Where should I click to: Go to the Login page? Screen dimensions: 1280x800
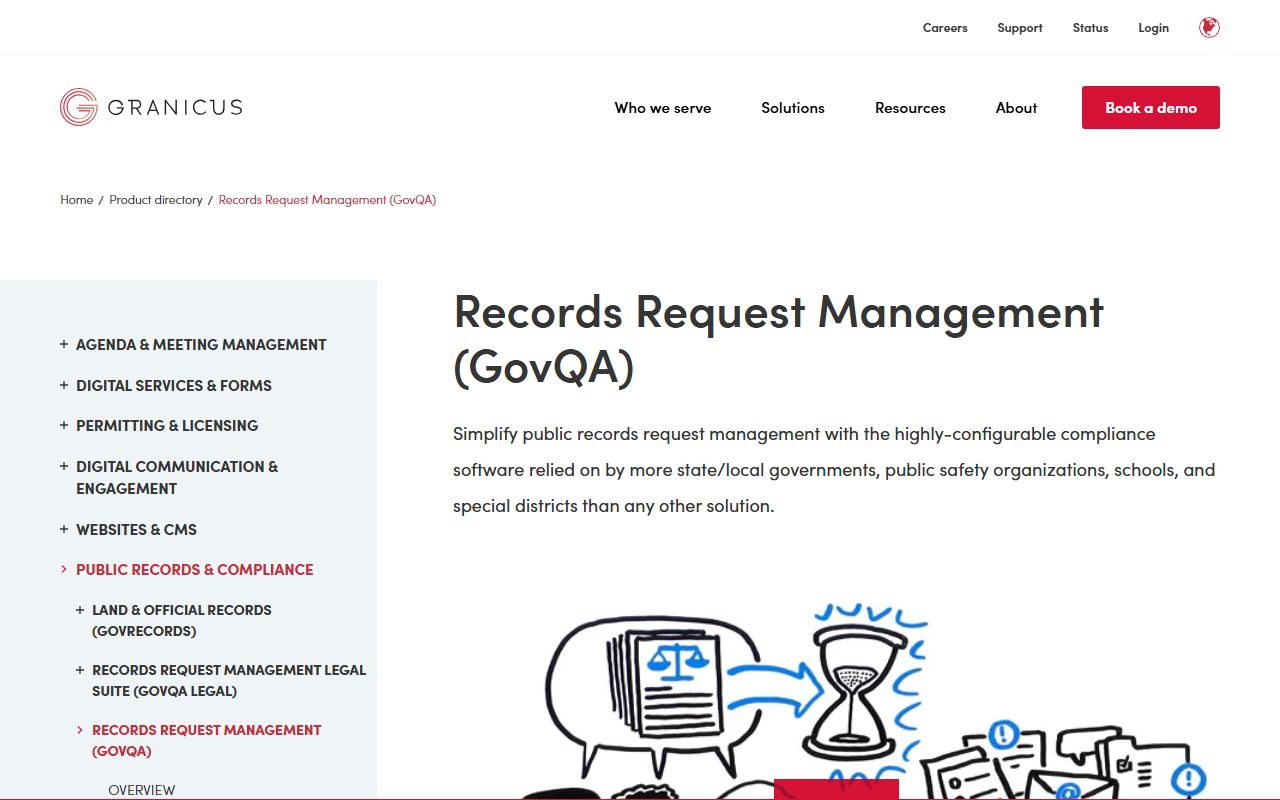(x=1153, y=28)
